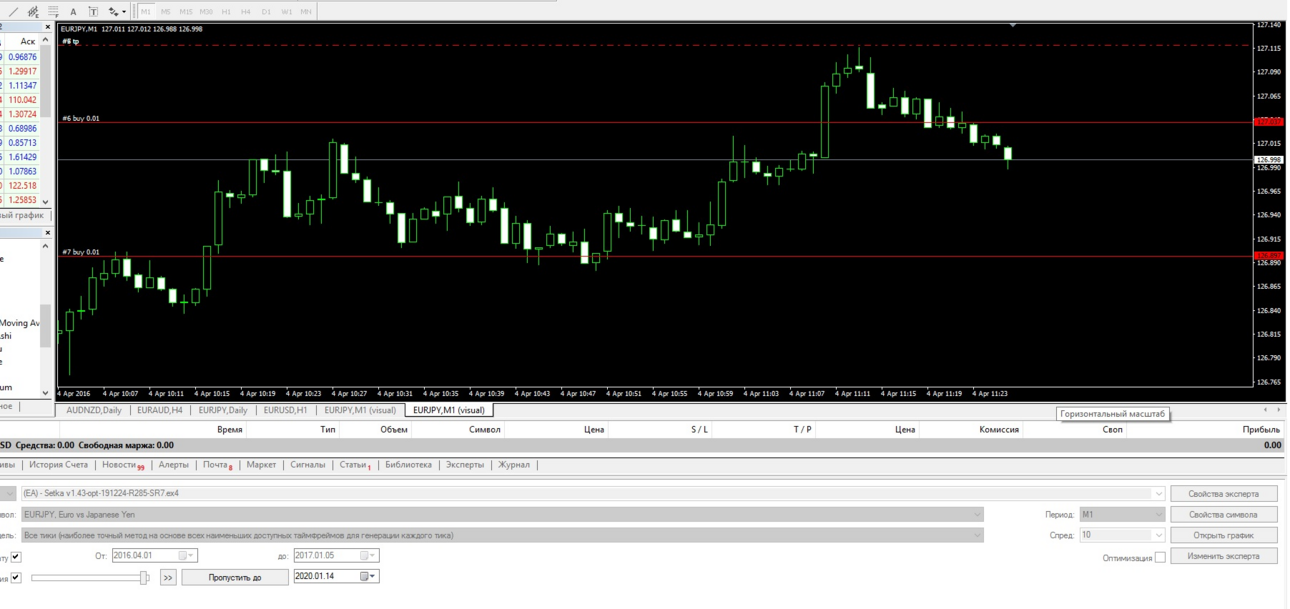
Task: Open the Алерты tab
Action: [174, 465]
